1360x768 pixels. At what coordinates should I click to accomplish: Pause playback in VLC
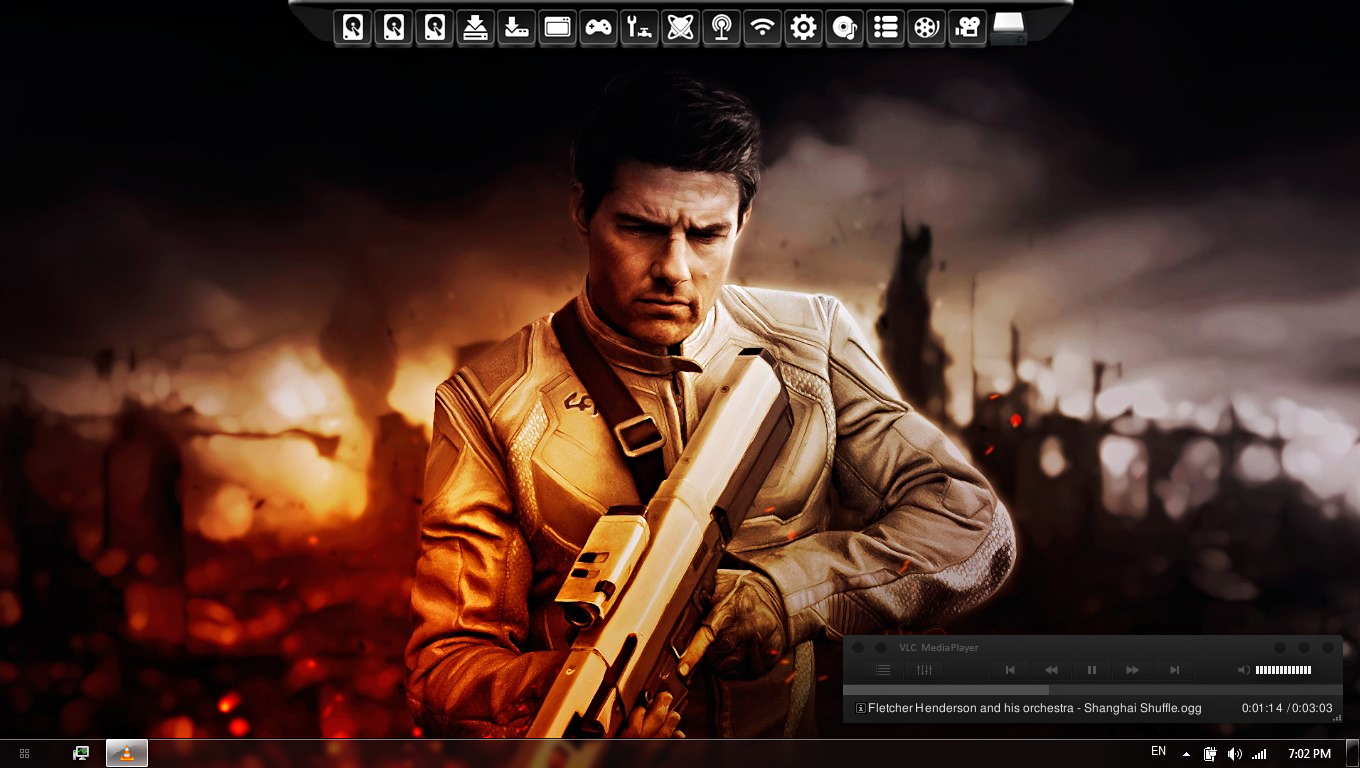[1092, 670]
